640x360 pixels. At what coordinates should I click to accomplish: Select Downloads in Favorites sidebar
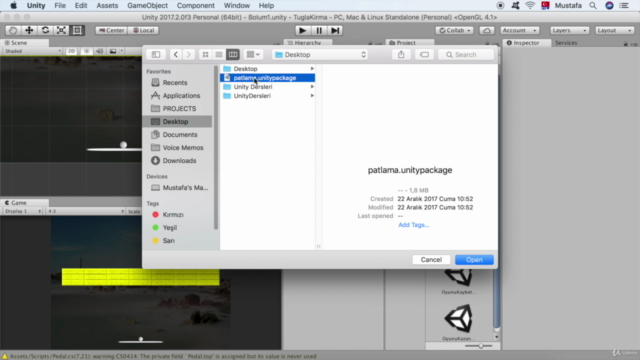click(x=178, y=161)
